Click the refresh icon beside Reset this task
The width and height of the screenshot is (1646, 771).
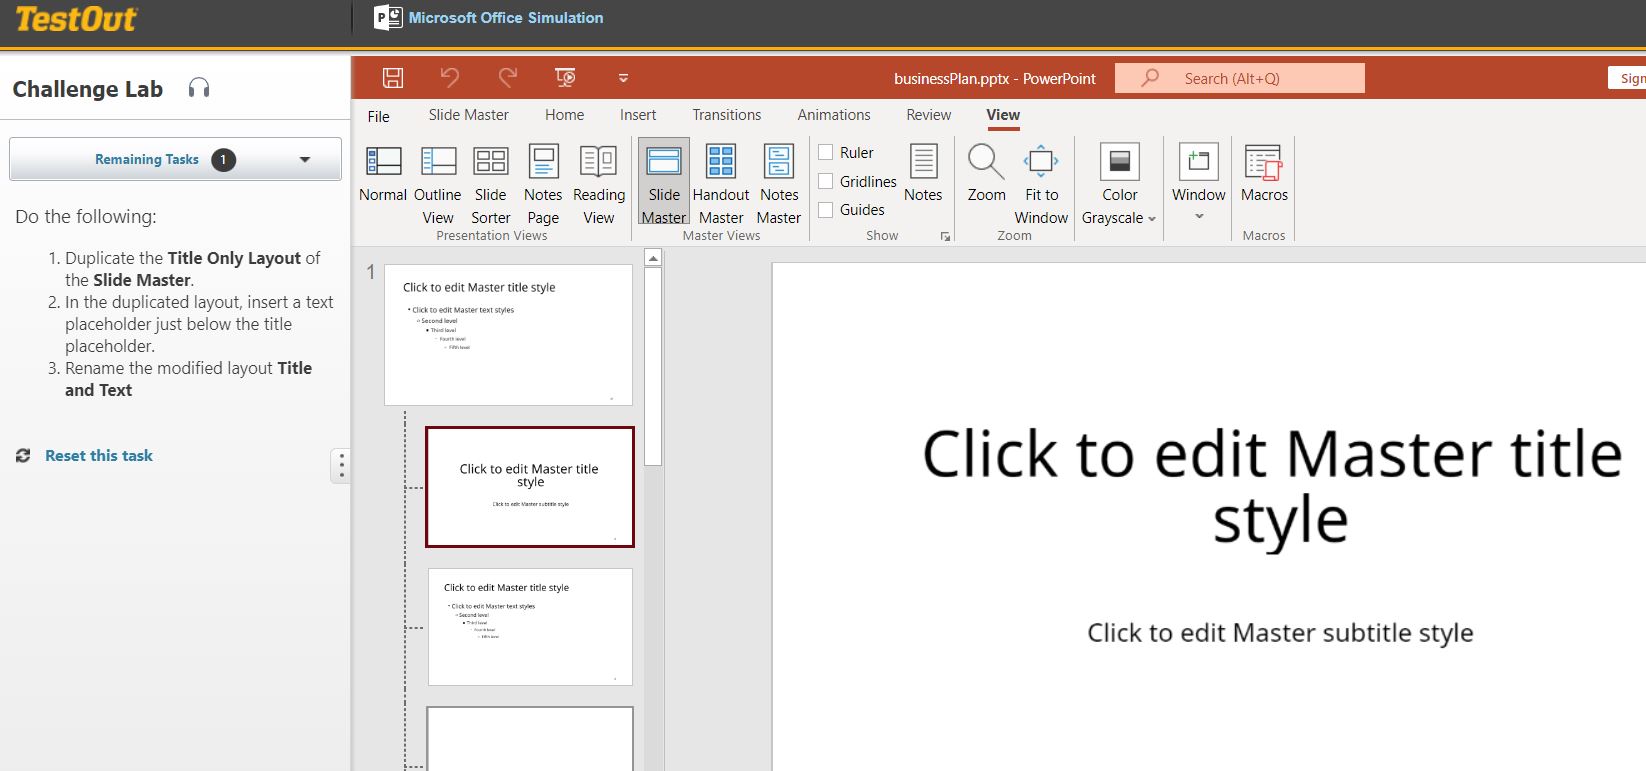23,456
